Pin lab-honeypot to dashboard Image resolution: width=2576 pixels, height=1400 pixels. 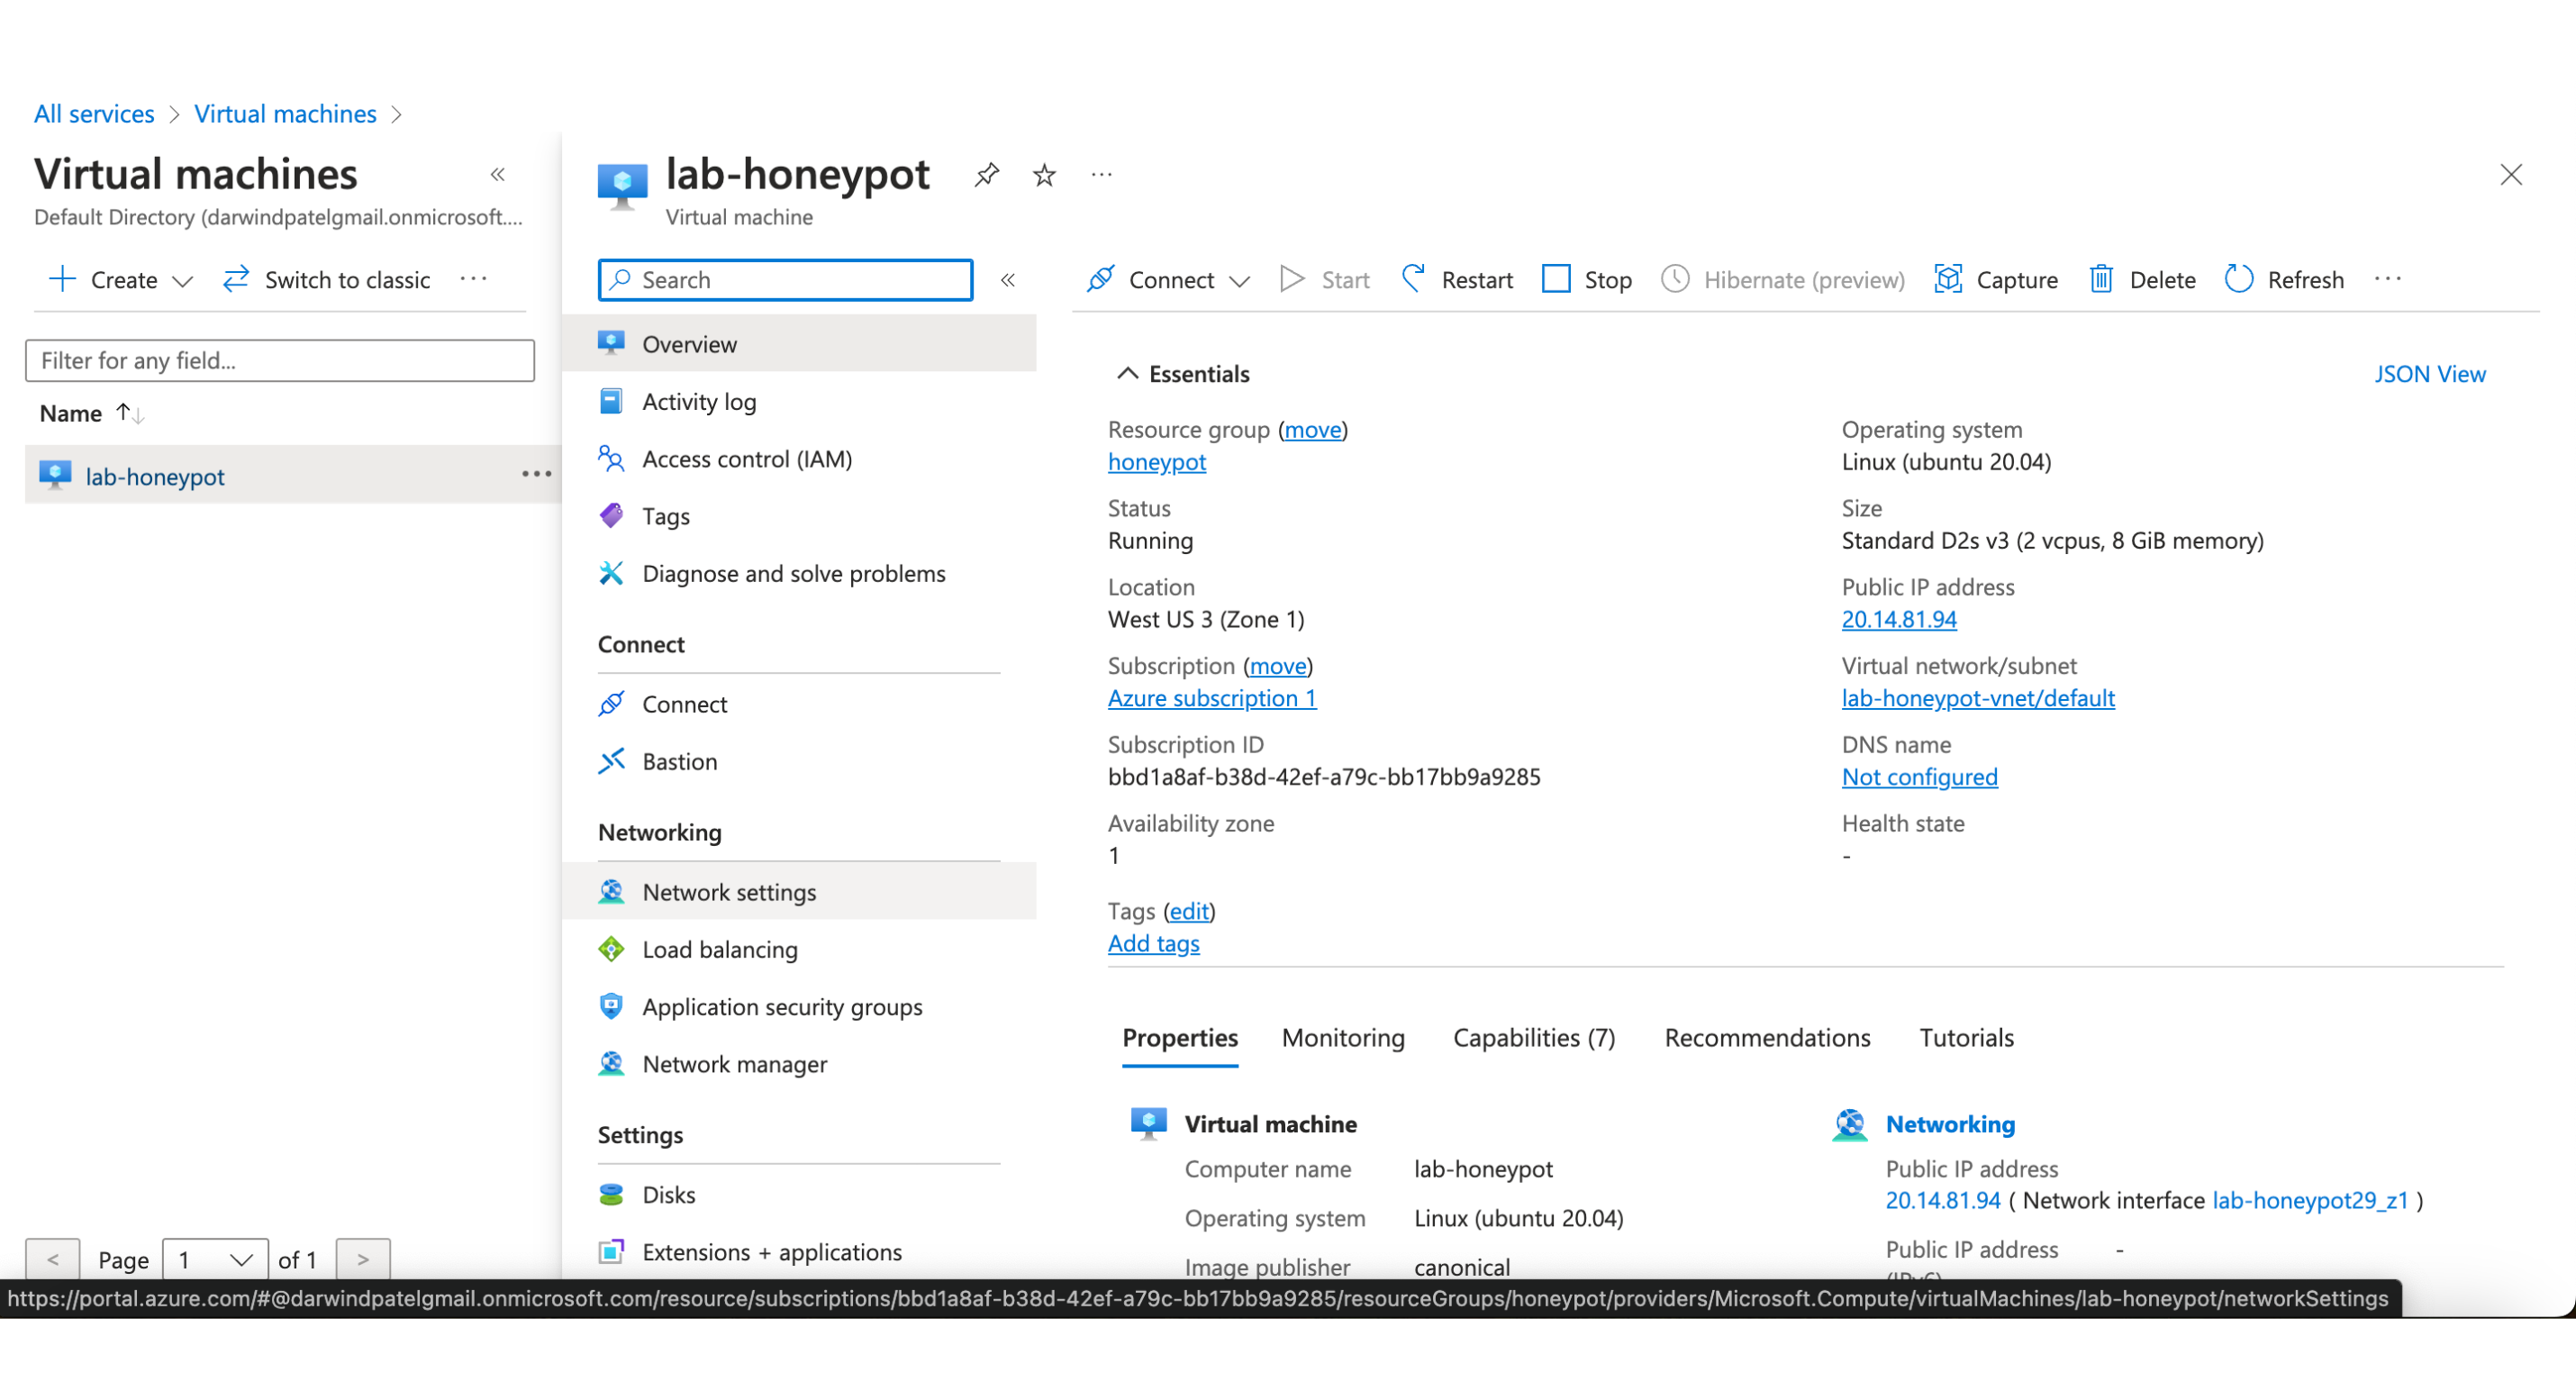986,175
